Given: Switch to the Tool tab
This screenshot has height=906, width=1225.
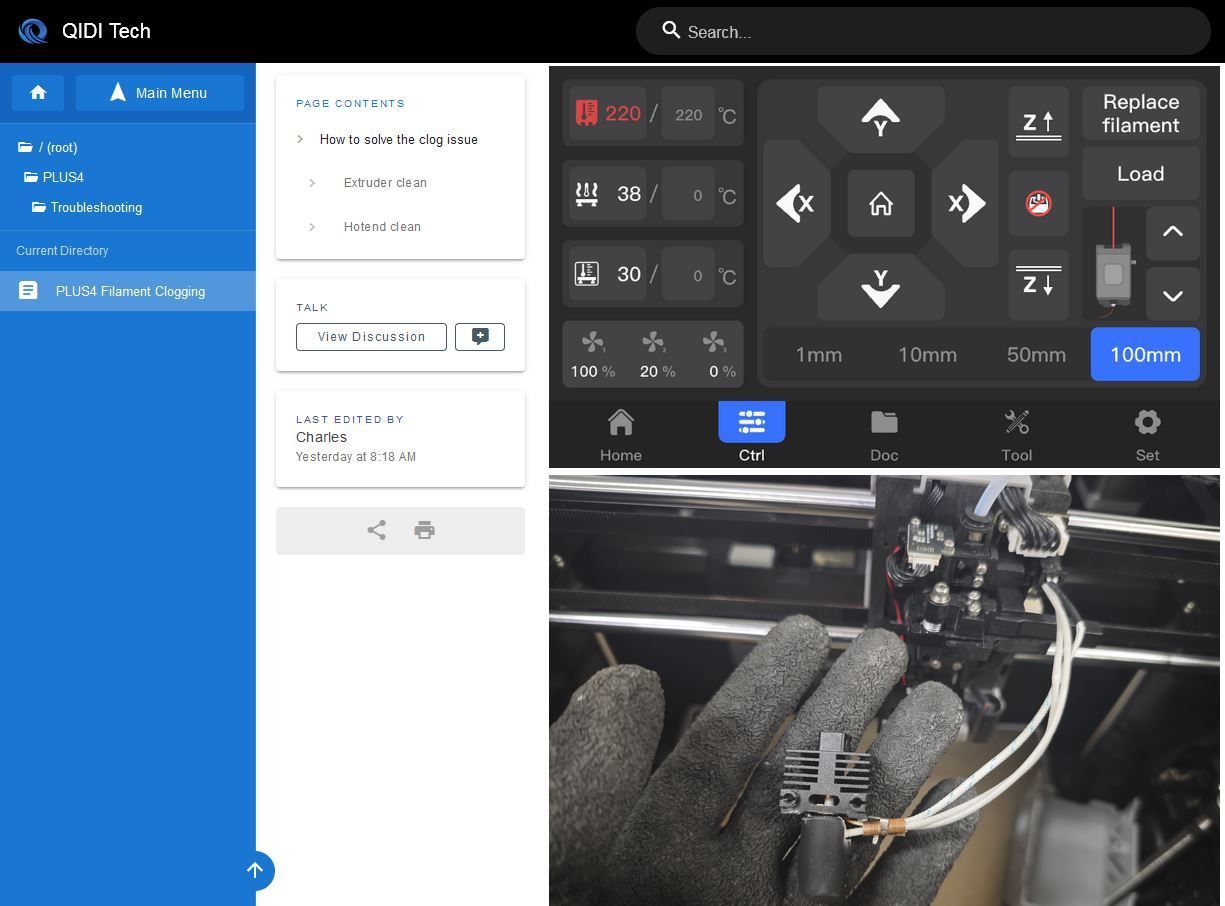Looking at the screenshot, I should [x=1016, y=435].
